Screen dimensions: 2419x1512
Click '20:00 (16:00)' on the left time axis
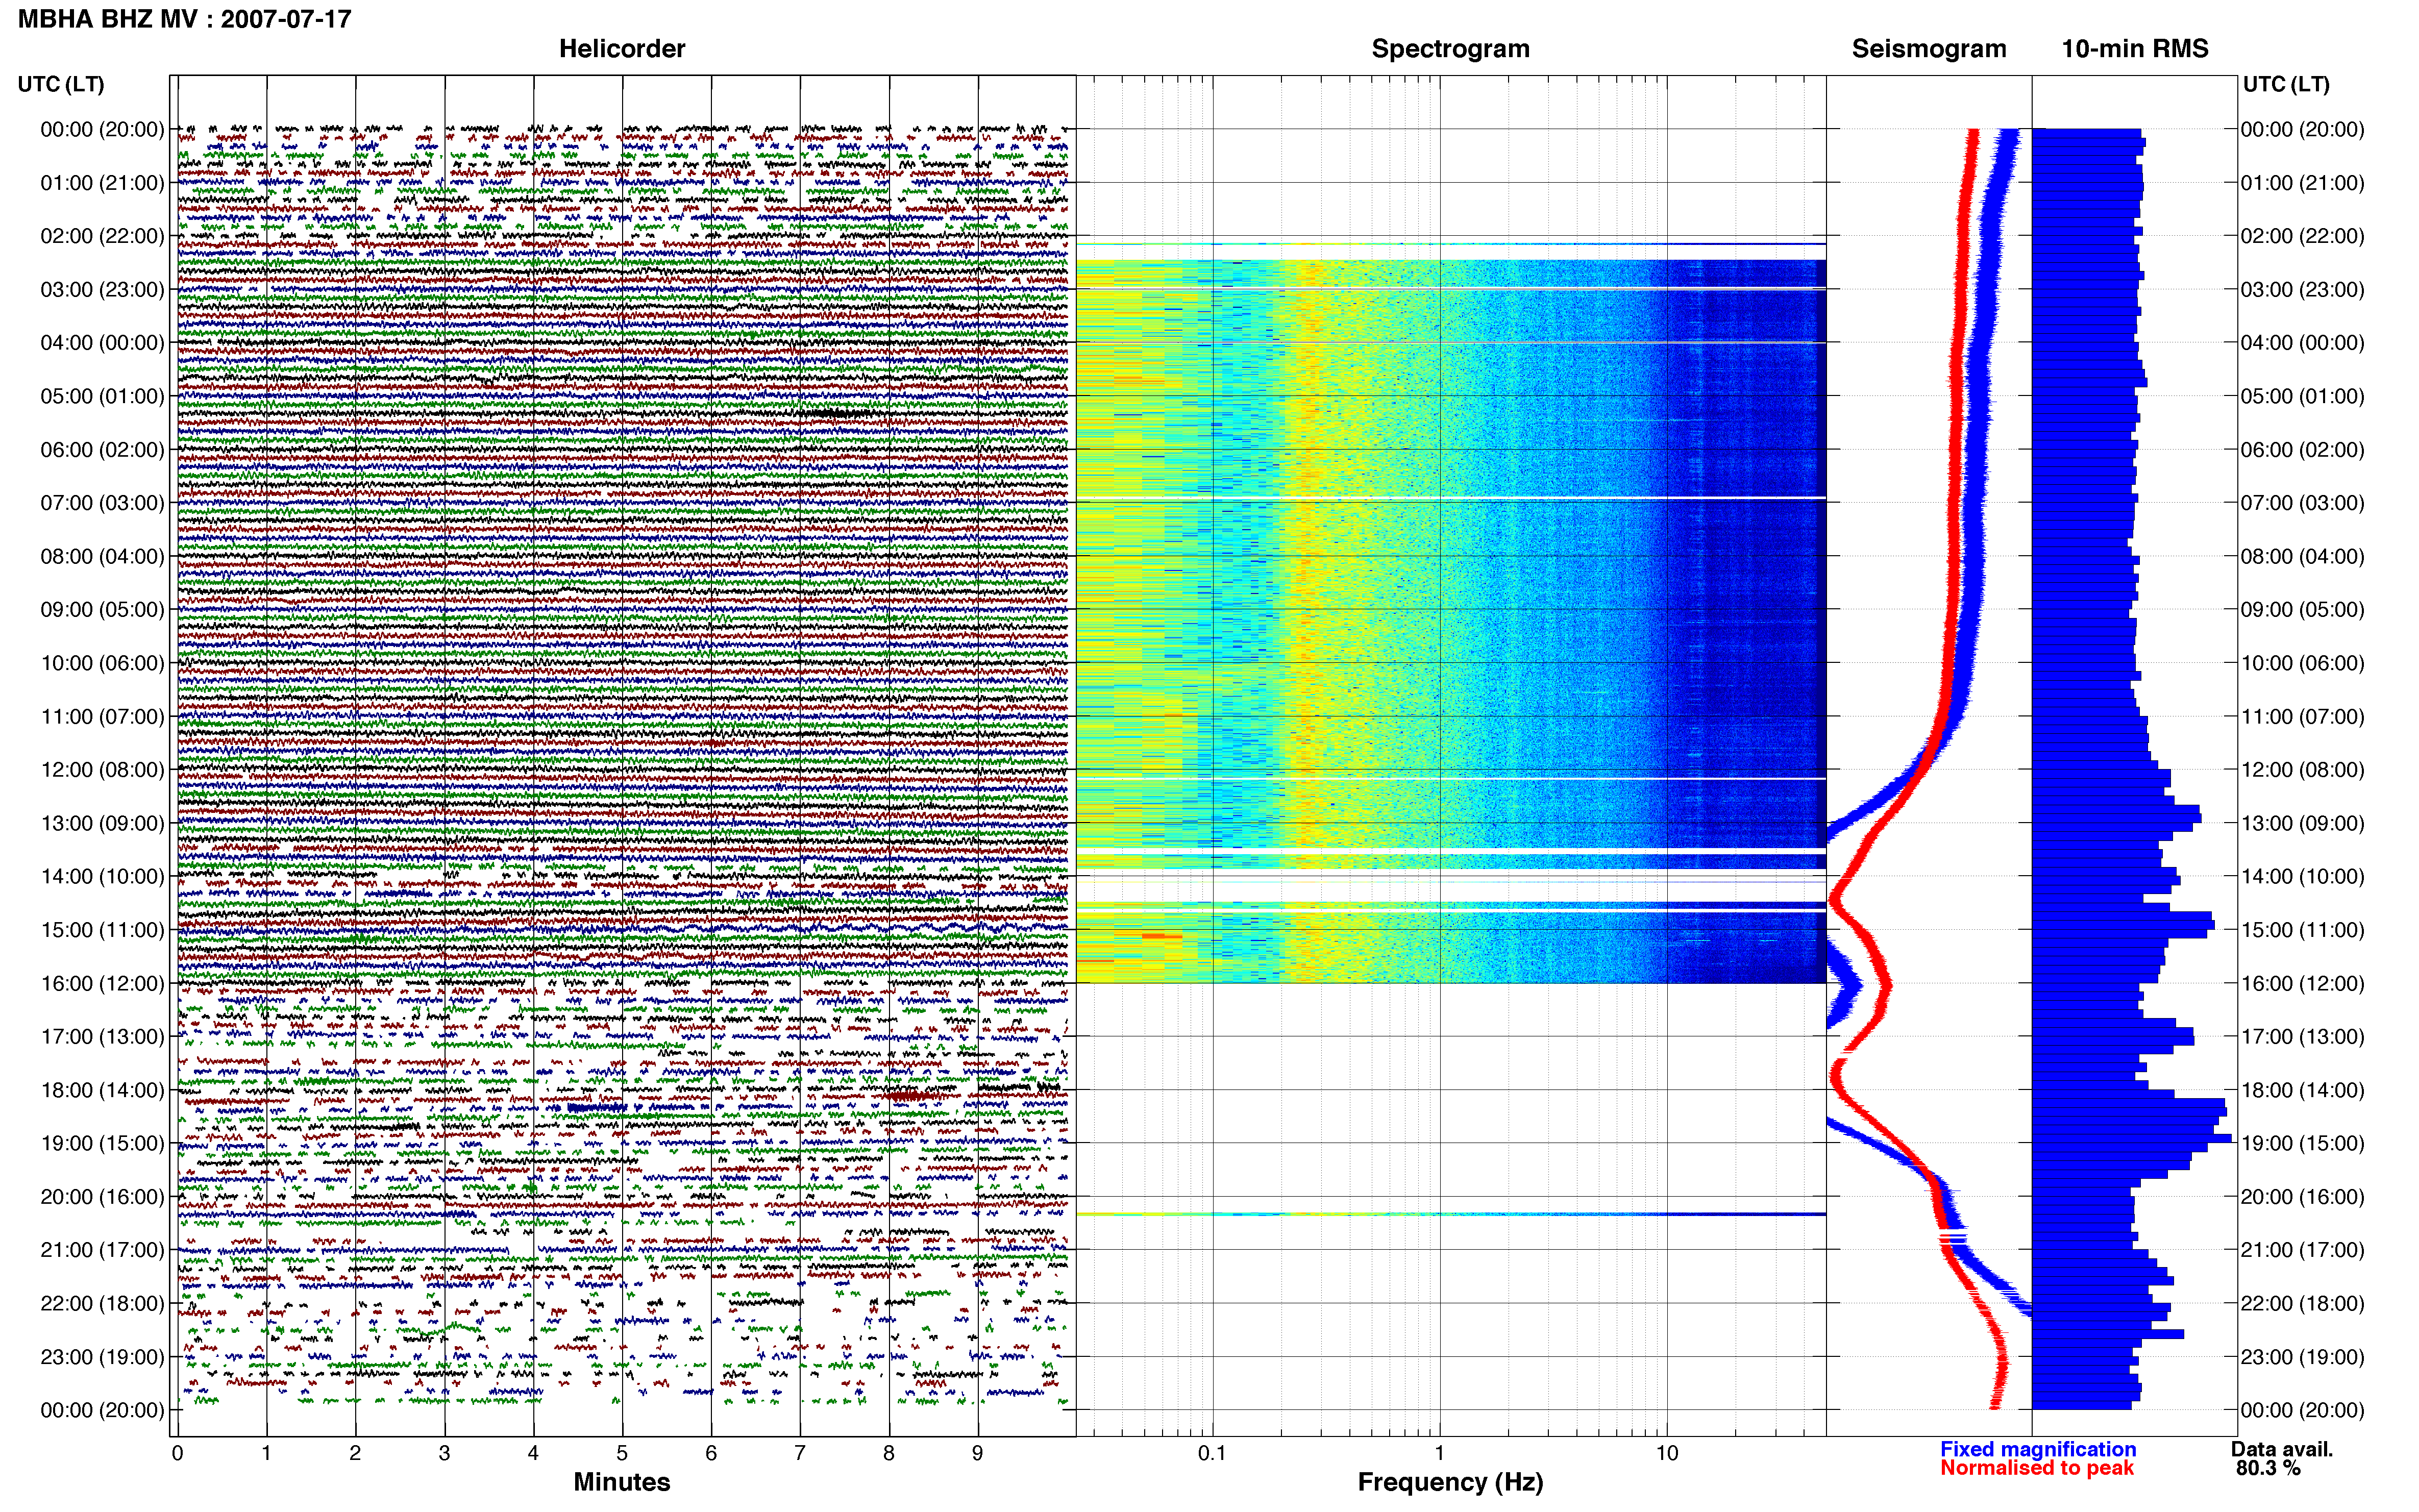[102, 1197]
